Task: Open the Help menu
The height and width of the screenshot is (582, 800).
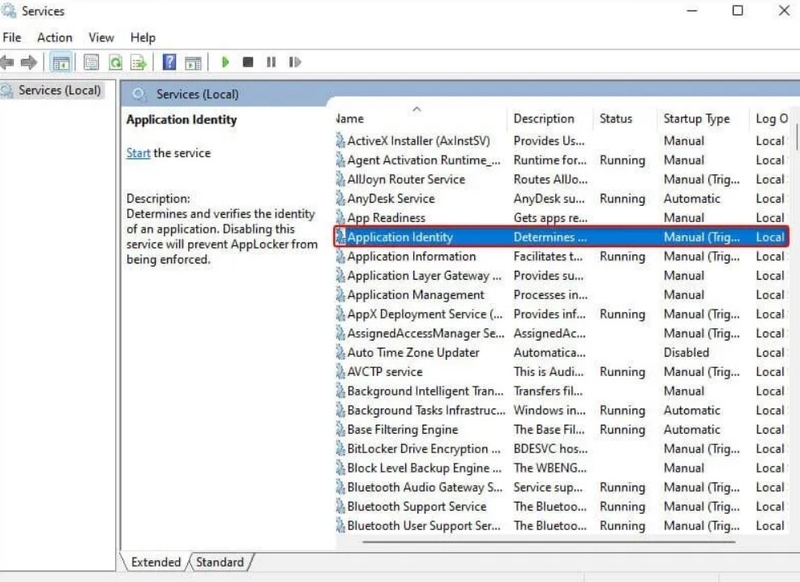Action: tap(143, 38)
